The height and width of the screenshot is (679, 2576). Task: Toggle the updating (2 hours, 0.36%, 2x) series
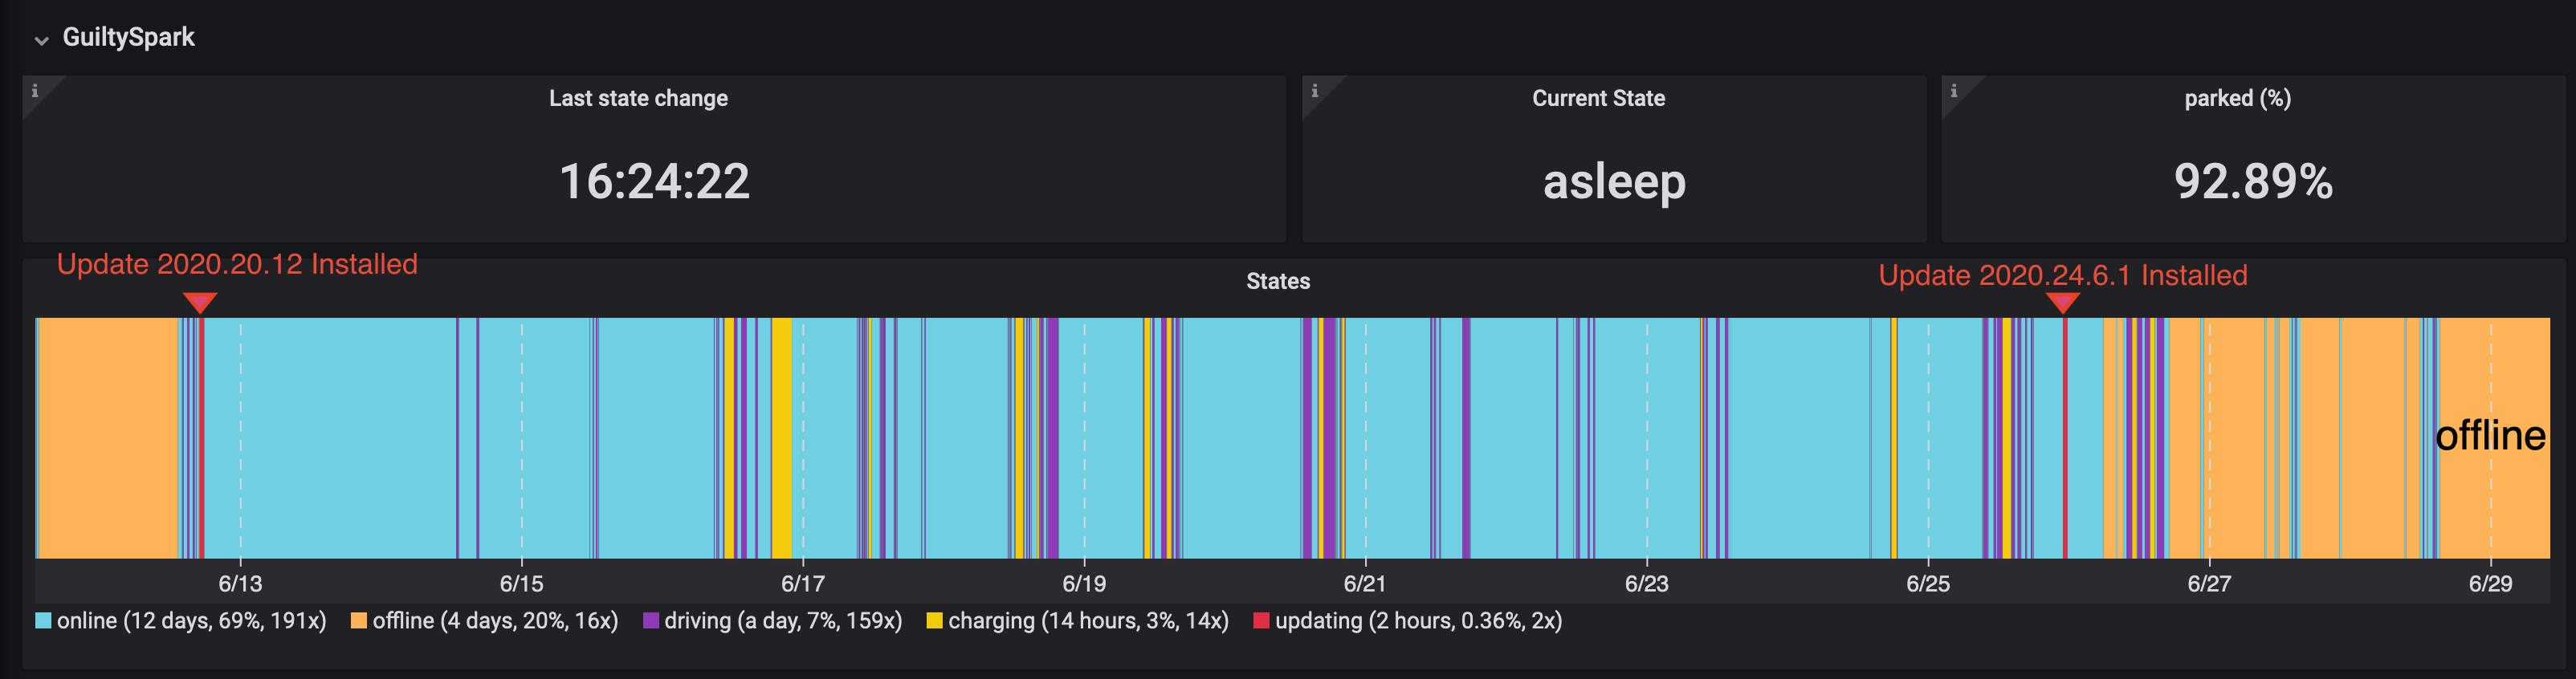[1418, 621]
